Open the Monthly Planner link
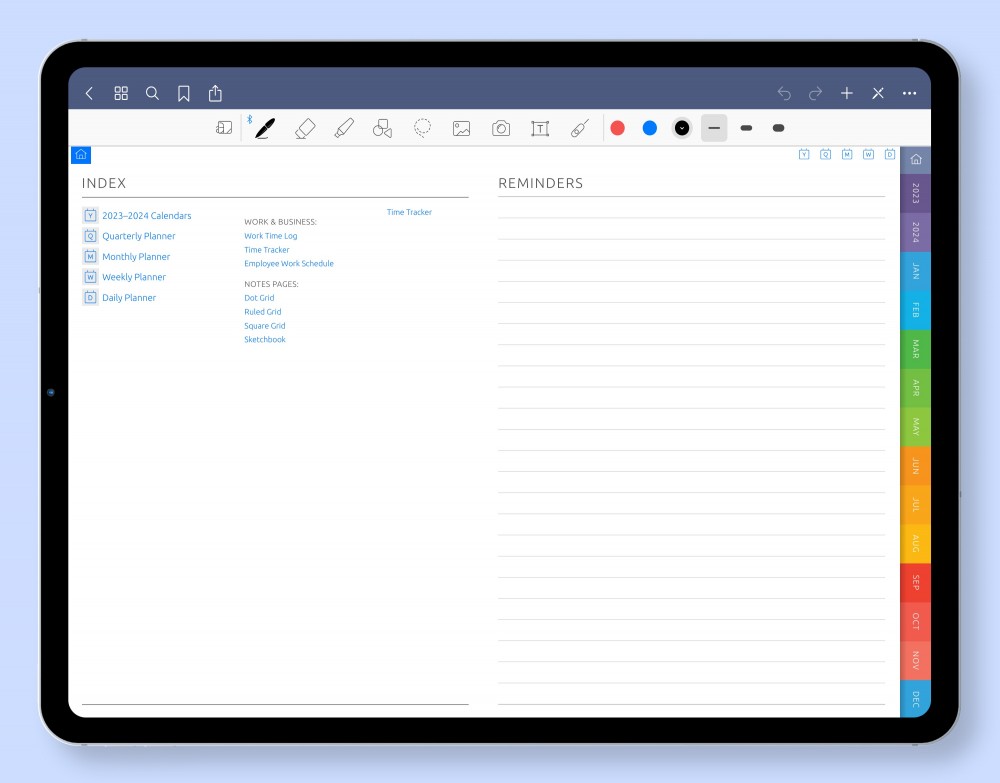1000x783 pixels. tap(136, 256)
